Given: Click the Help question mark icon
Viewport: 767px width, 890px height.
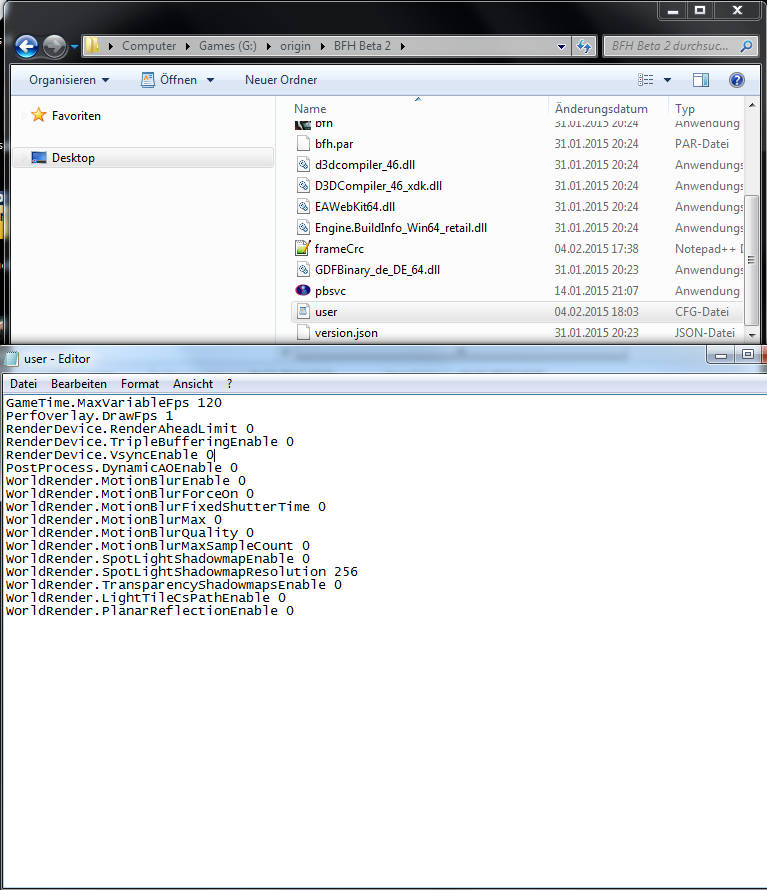Looking at the screenshot, I should (x=737, y=80).
